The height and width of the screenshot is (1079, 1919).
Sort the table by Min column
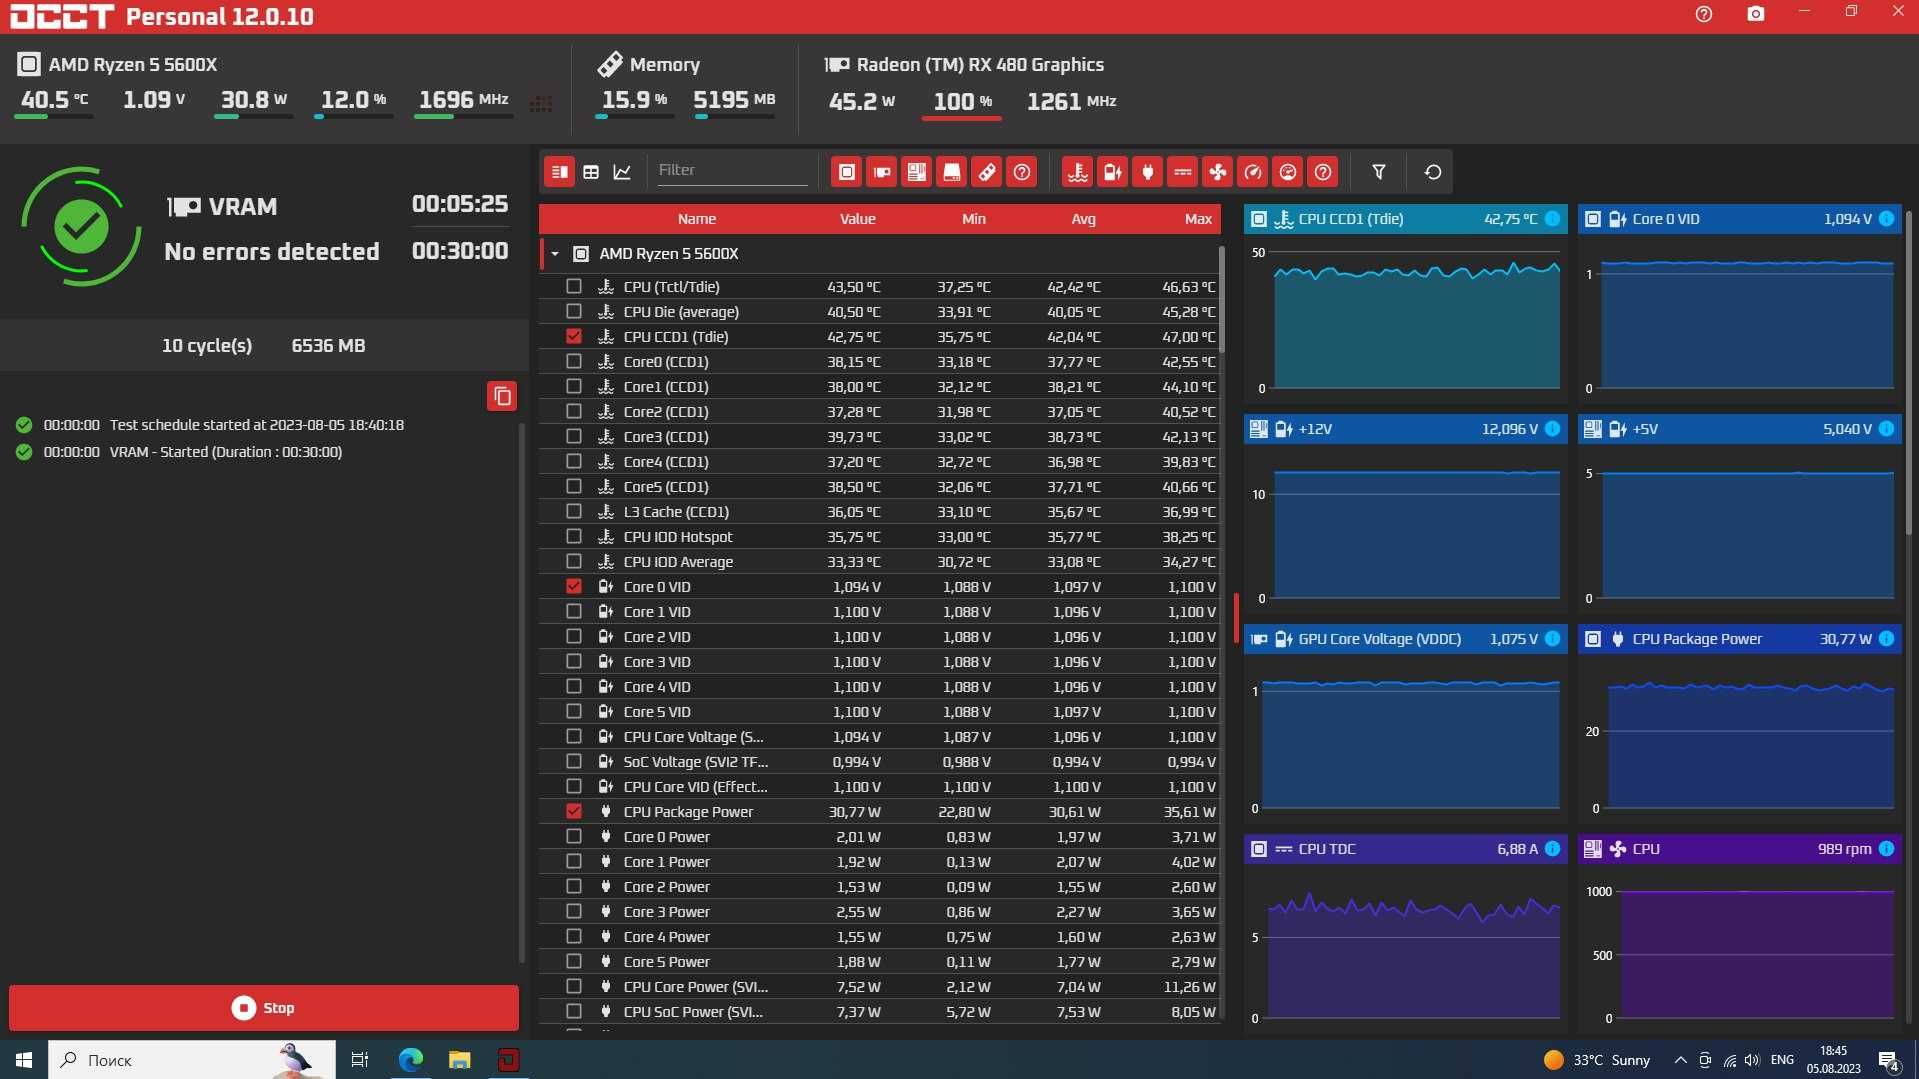974,219
